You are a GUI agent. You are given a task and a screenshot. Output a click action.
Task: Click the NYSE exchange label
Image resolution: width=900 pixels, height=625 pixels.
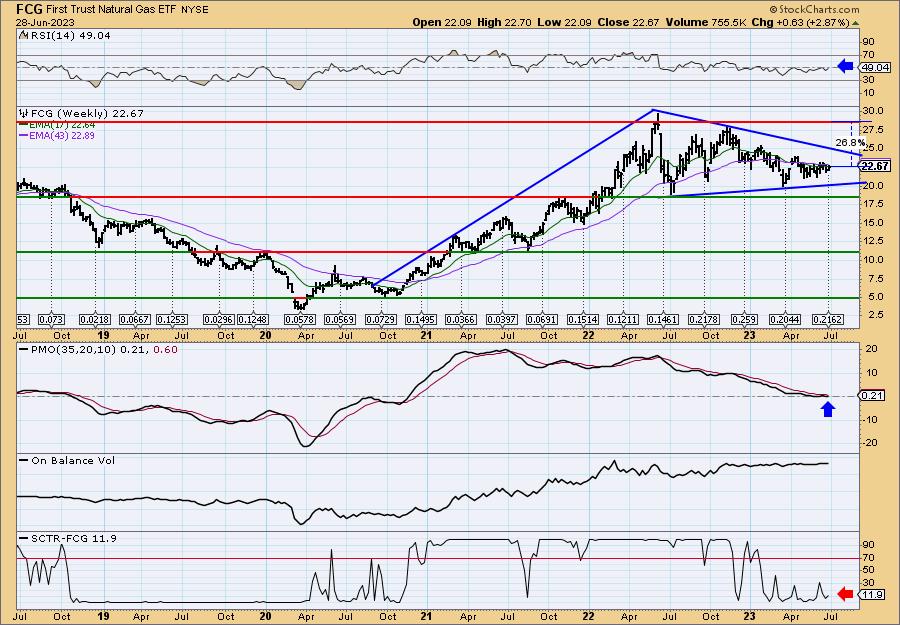(x=193, y=10)
